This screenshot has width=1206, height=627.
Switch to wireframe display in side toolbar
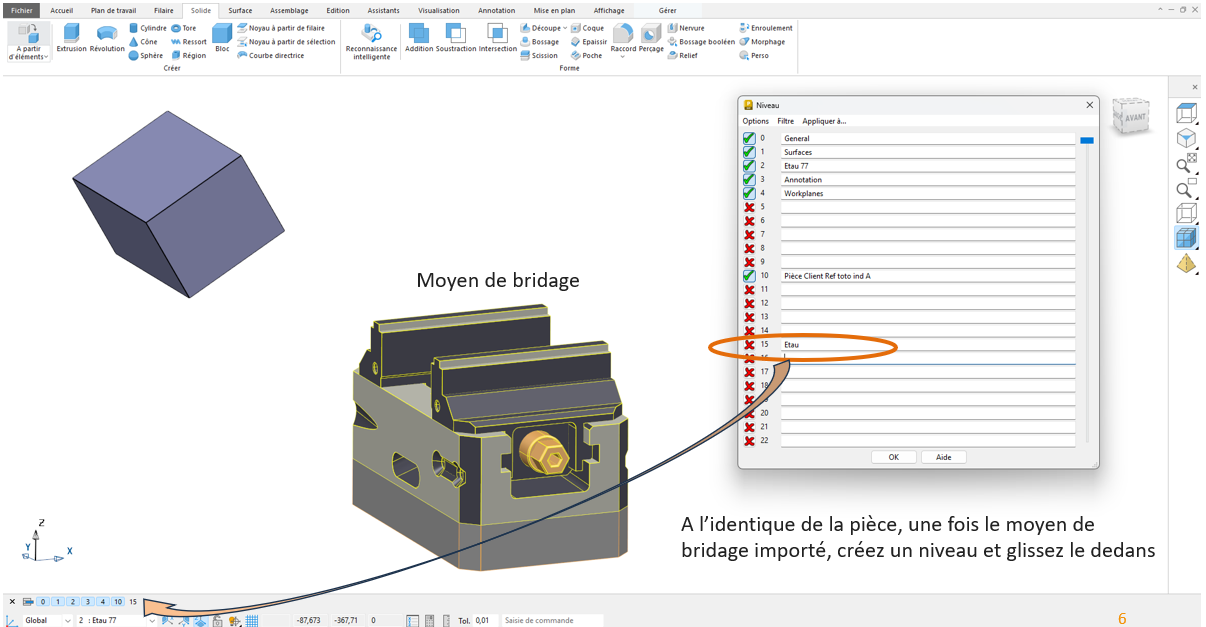pyautogui.click(x=1185, y=213)
